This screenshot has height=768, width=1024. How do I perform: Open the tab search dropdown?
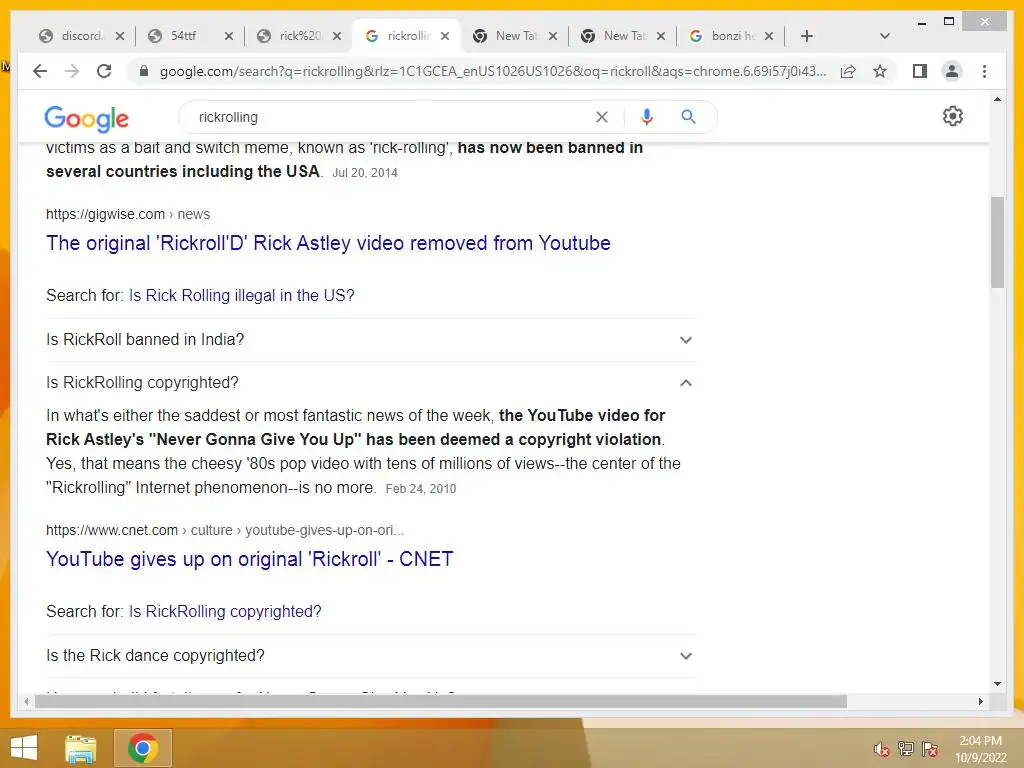pyautogui.click(x=885, y=36)
